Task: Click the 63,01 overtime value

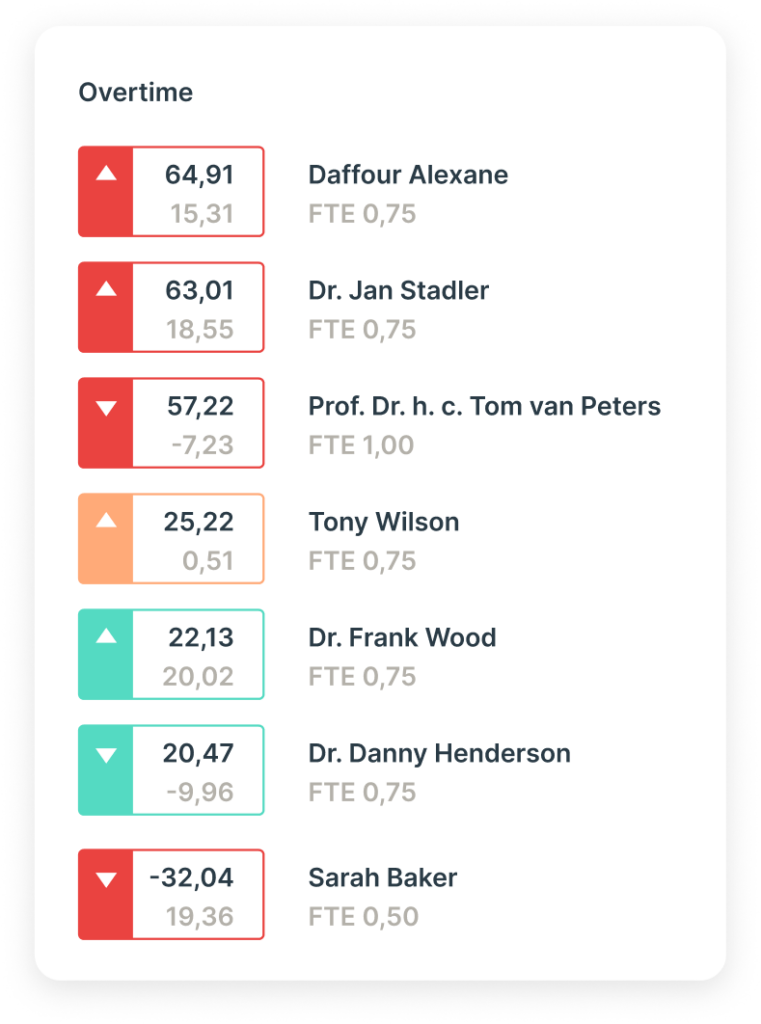Action: tap(199, 291)
